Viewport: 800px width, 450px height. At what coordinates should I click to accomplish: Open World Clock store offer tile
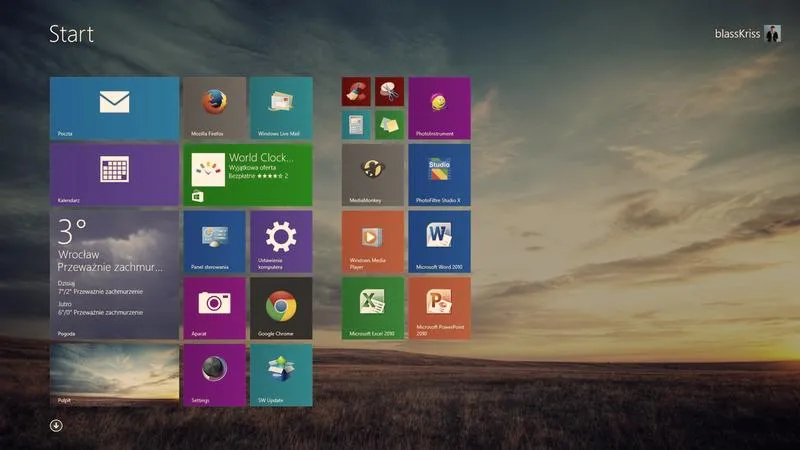tap(248, 175)
